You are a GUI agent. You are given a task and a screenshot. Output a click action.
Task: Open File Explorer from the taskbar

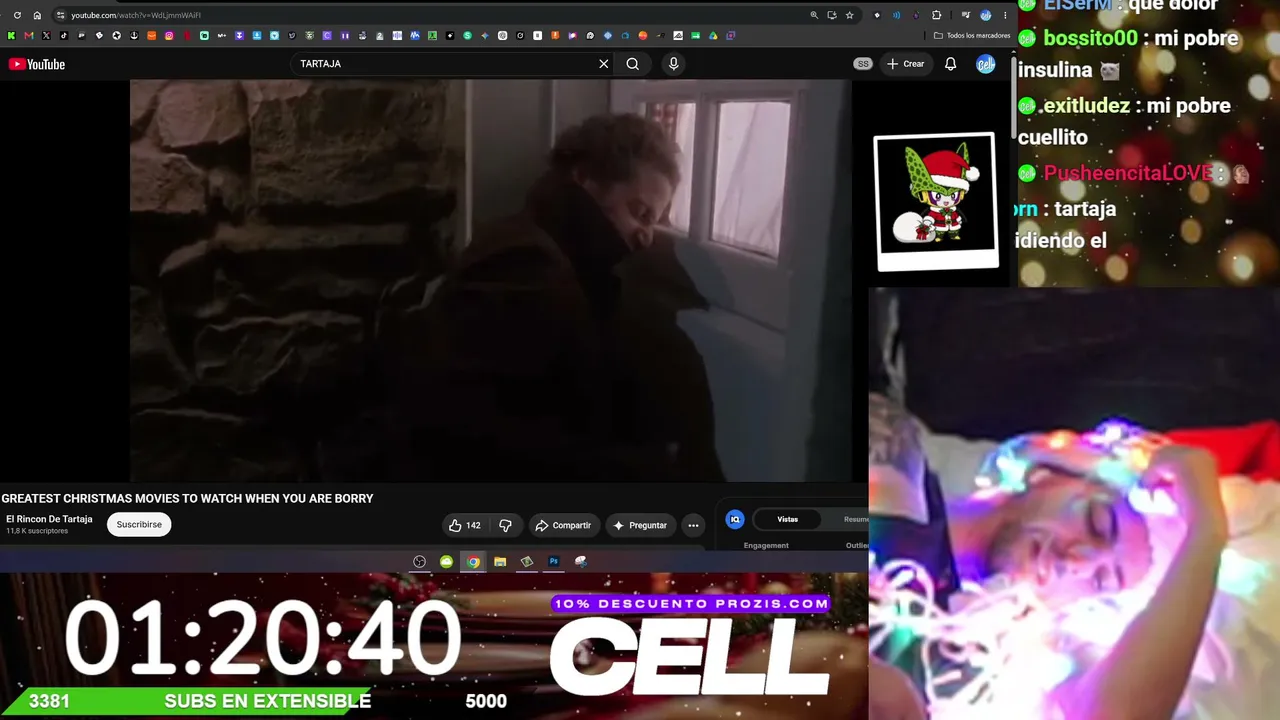pyautogui.click(x=500, y=562)
